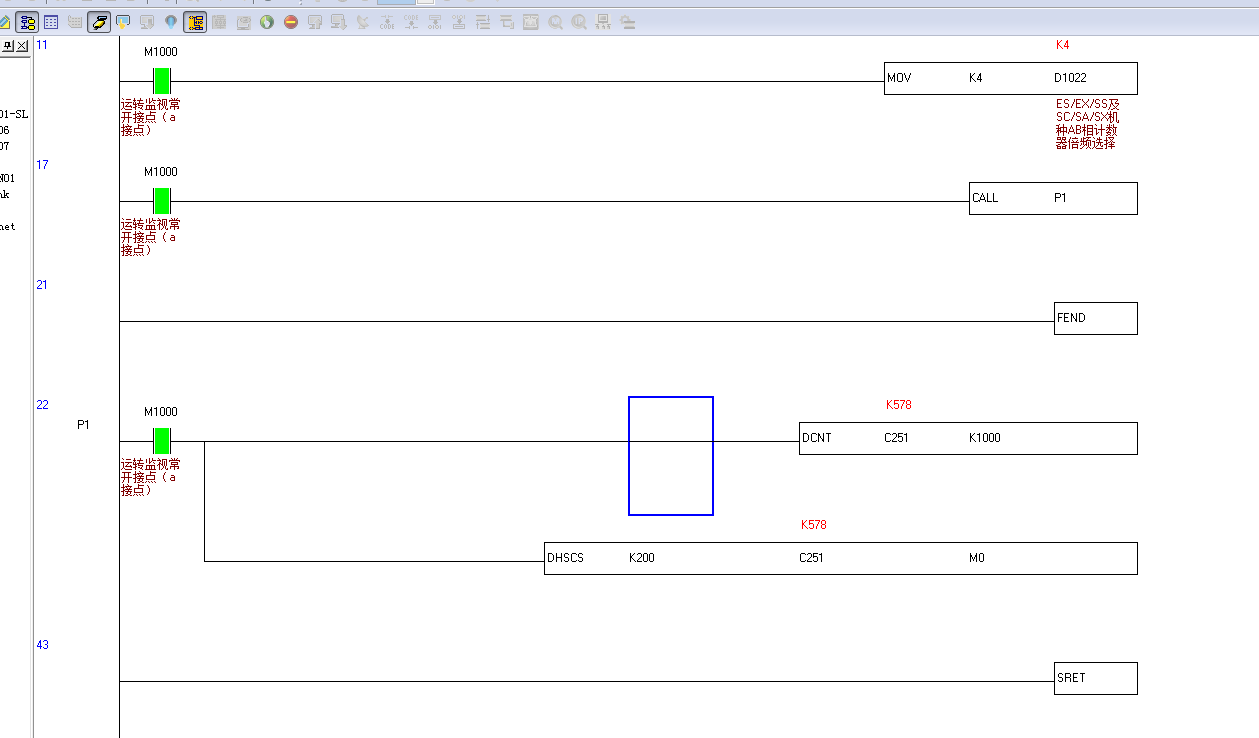1259x738 pixels.
Task: Click the first magnifier icon in toolbar
Action: (x=555, y=21)
